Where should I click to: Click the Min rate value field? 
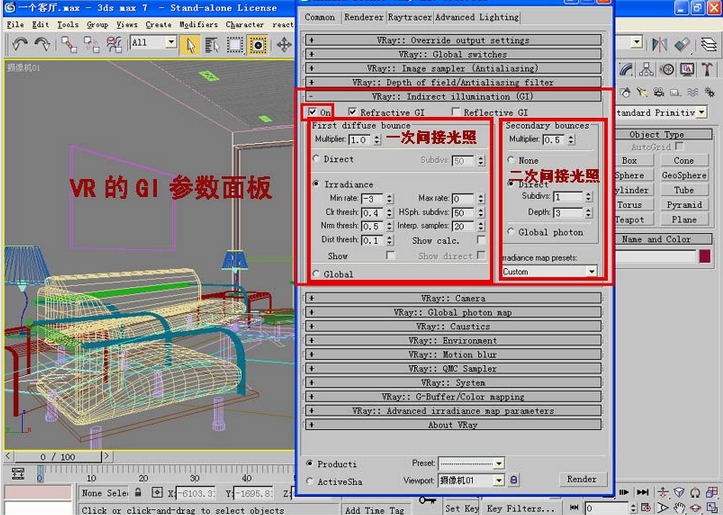[373, 199]
